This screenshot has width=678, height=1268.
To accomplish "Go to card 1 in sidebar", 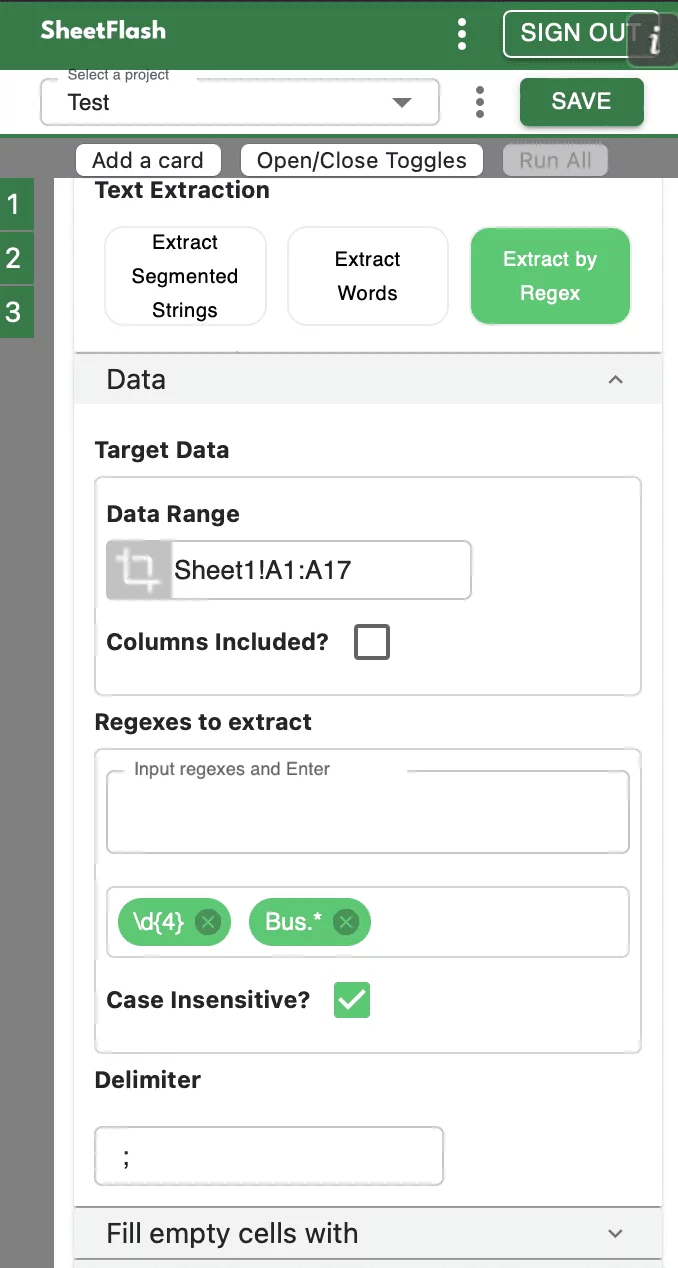I will click(x=14, y=205).
